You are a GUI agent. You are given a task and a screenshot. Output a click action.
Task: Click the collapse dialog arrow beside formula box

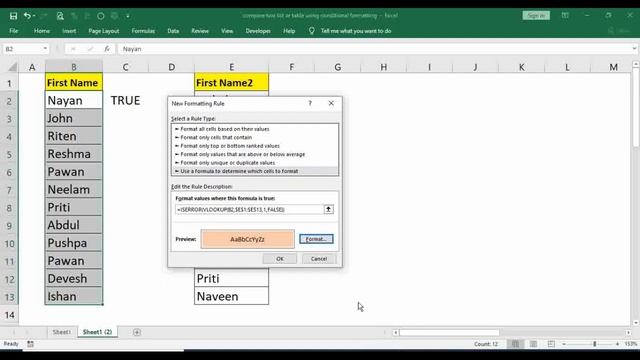coord(328,209)
